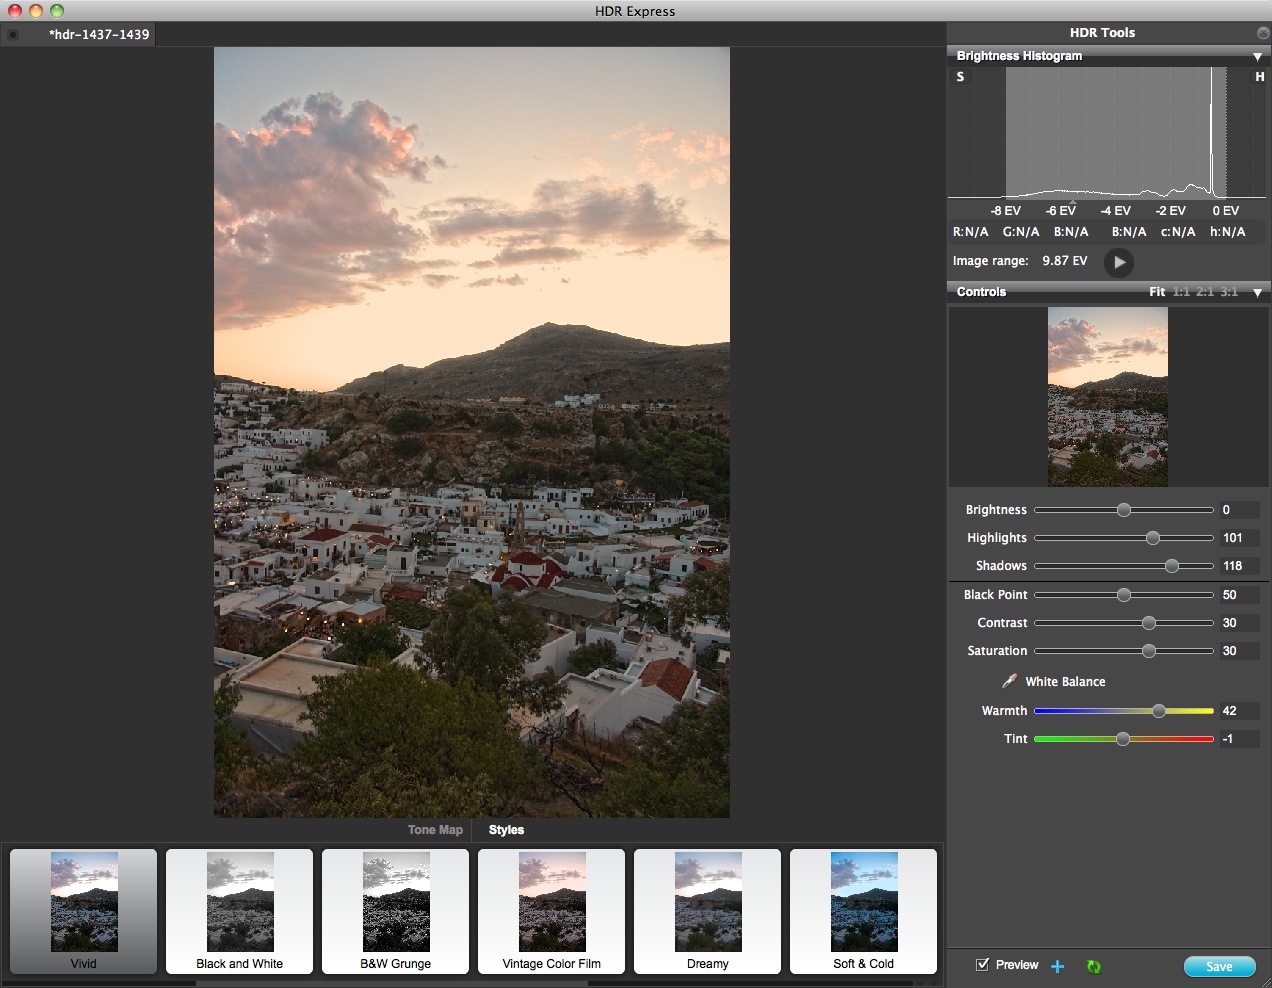Click the Highlights value field showing 101
1272x988 pixels.
pyautogui.click(x=1238, y=537)
